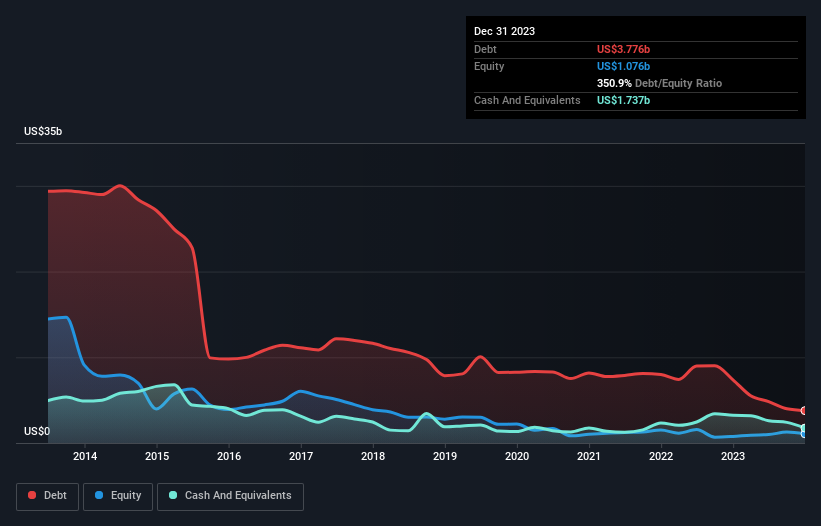
Task: Click the Dec 31 2023 tooltip date
Action: pyautogui.click(x=504, y=31)
